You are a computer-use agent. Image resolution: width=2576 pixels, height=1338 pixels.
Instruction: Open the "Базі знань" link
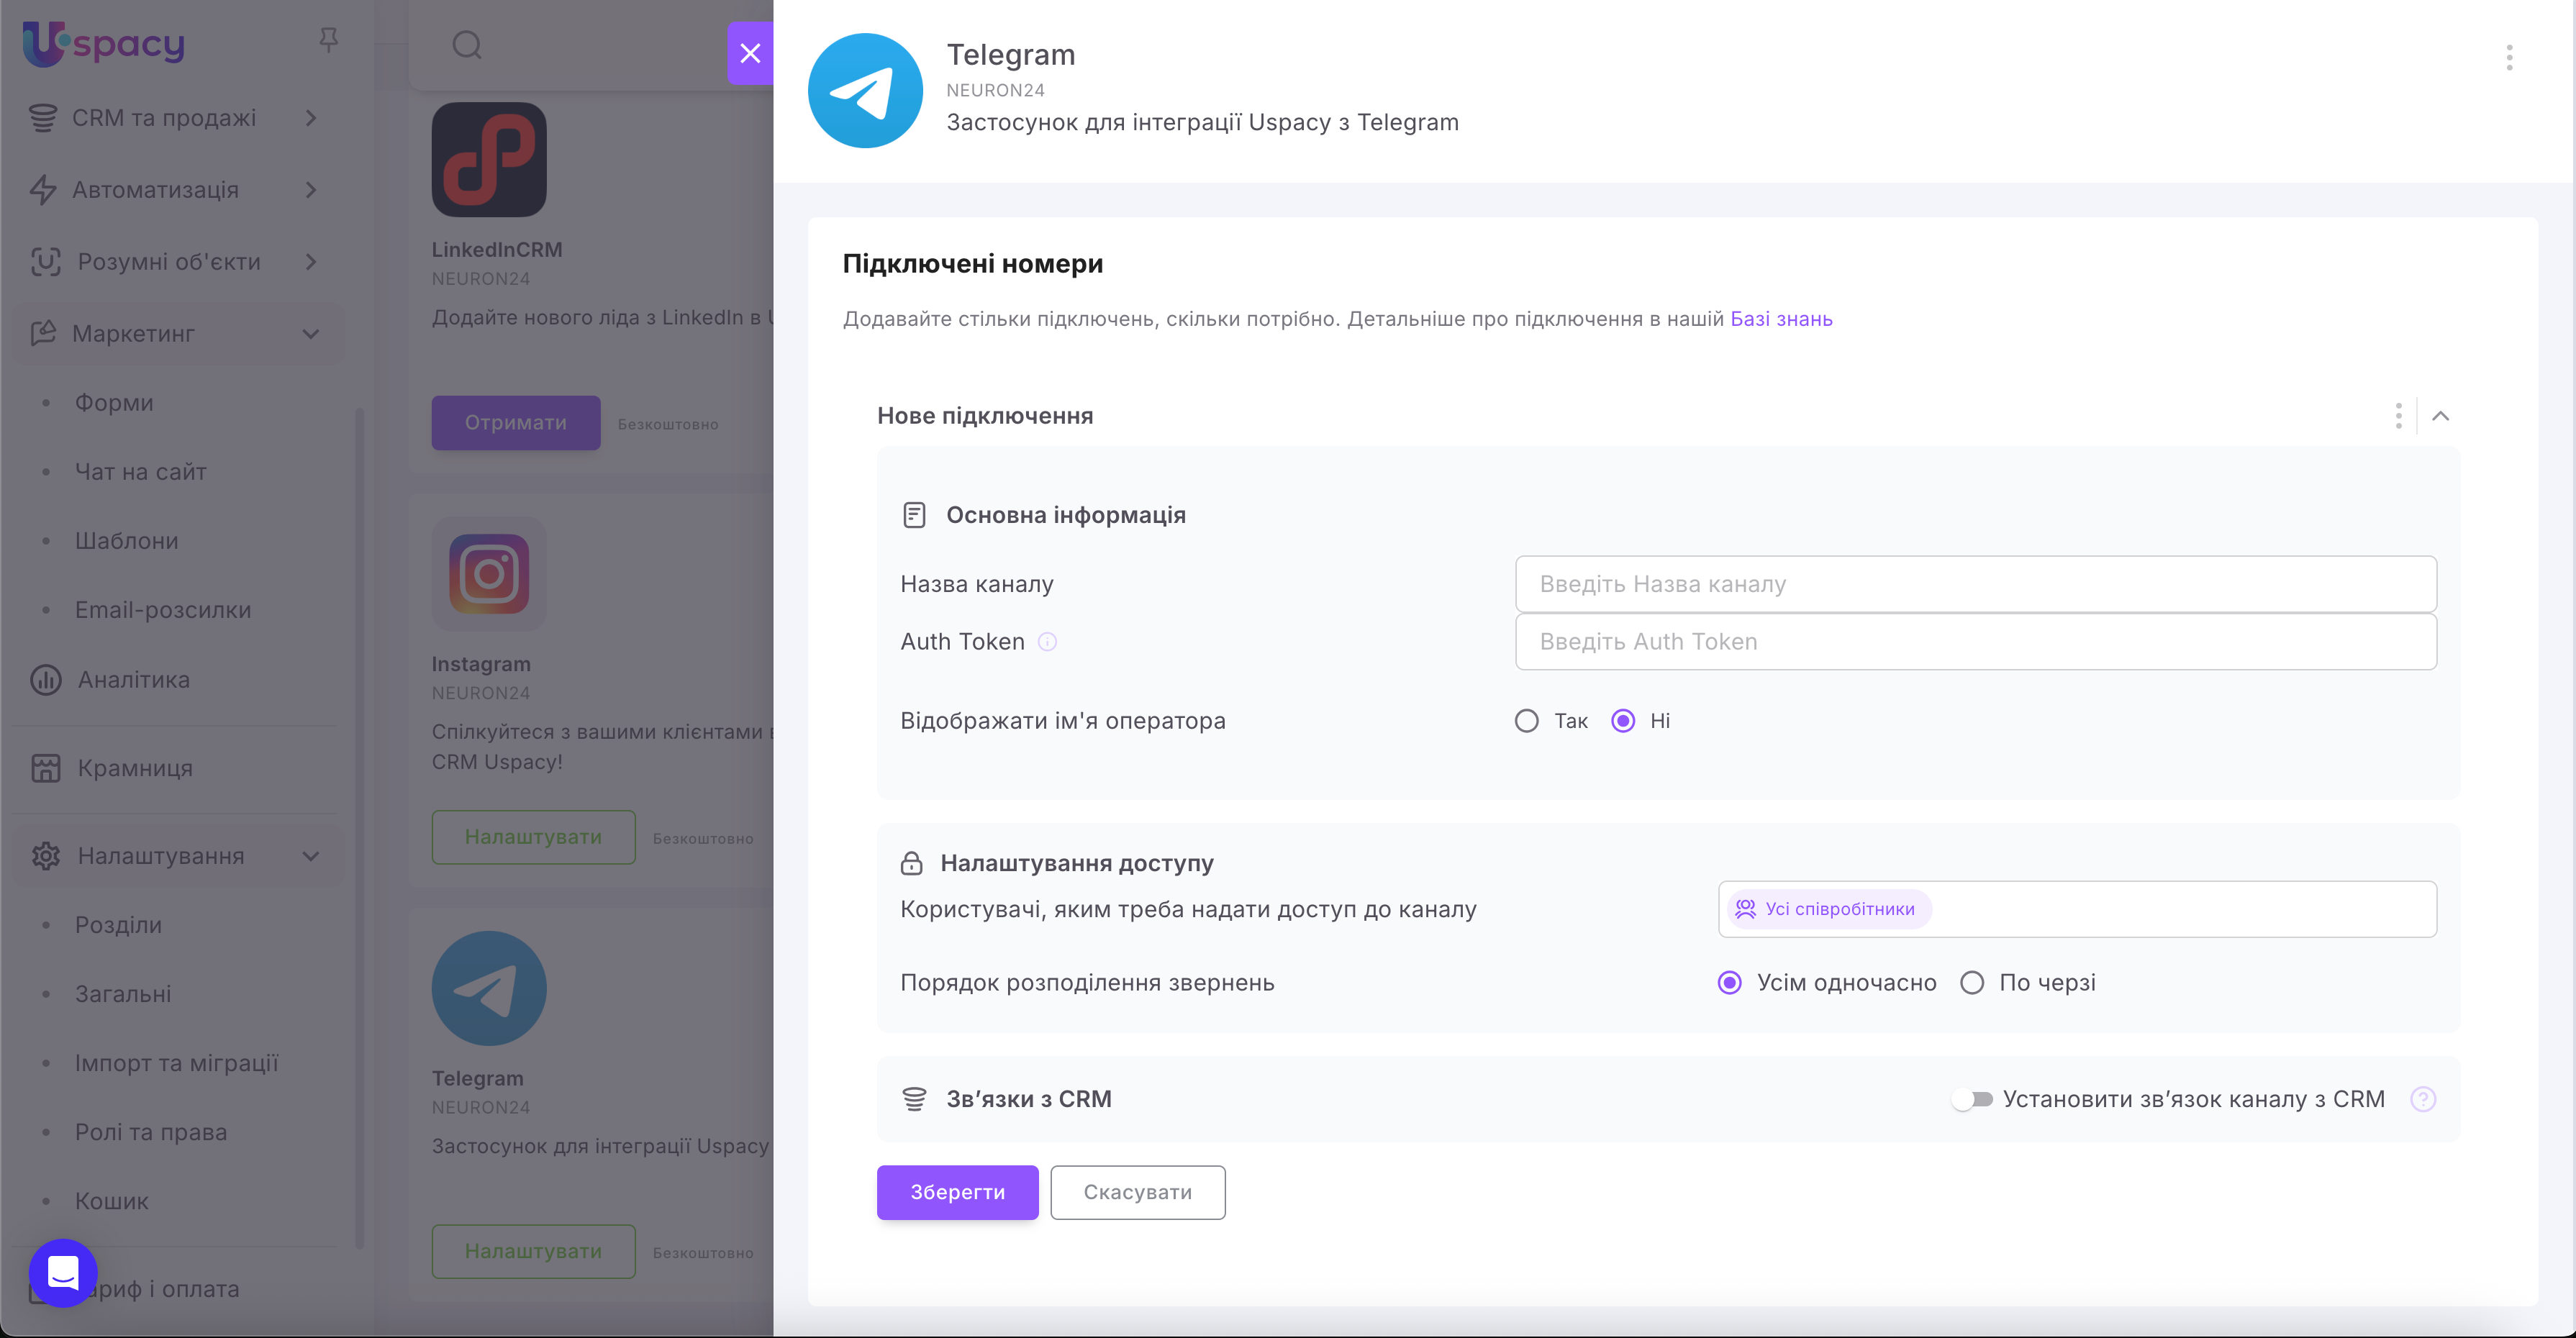click(1781, 319)
